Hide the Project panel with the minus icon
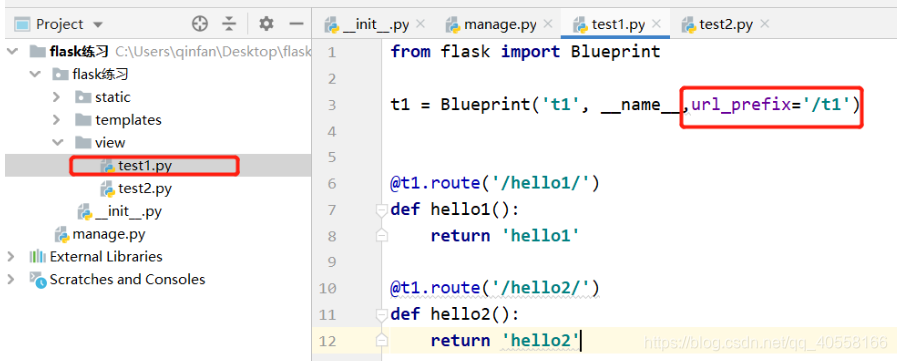Image resolution: width=897 pixels, height=361 pixels. point(296,24)
